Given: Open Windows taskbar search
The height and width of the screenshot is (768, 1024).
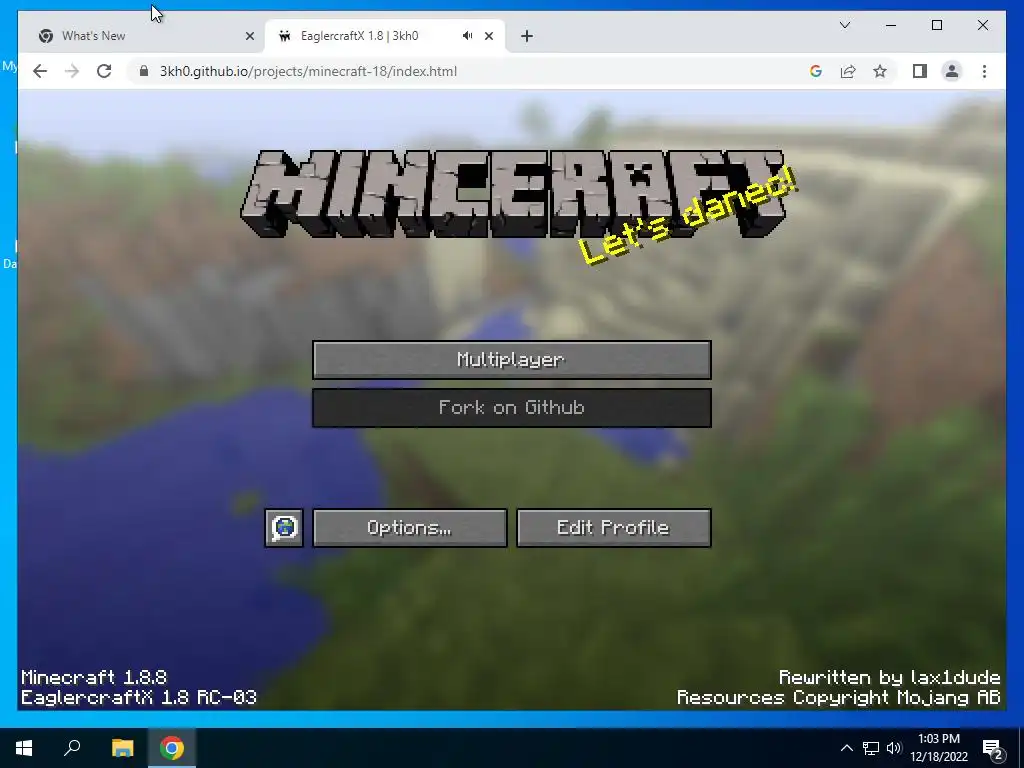Looking at the screenshot, I should (x=72, y=748).
